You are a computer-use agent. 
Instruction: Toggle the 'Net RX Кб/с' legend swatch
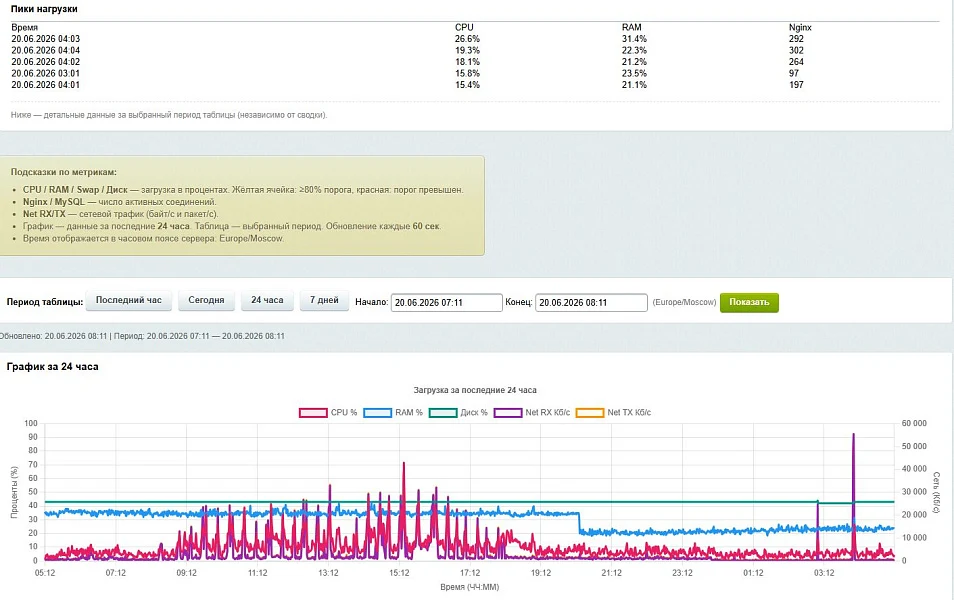tap(508, 413)
